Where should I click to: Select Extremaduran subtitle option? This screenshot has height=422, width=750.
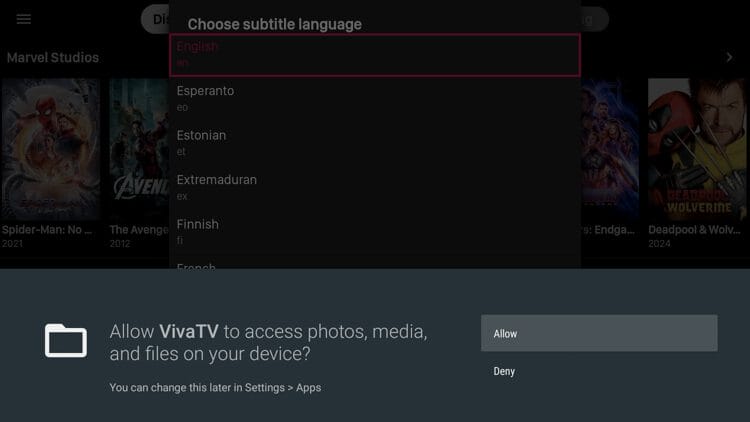[374, 187]
